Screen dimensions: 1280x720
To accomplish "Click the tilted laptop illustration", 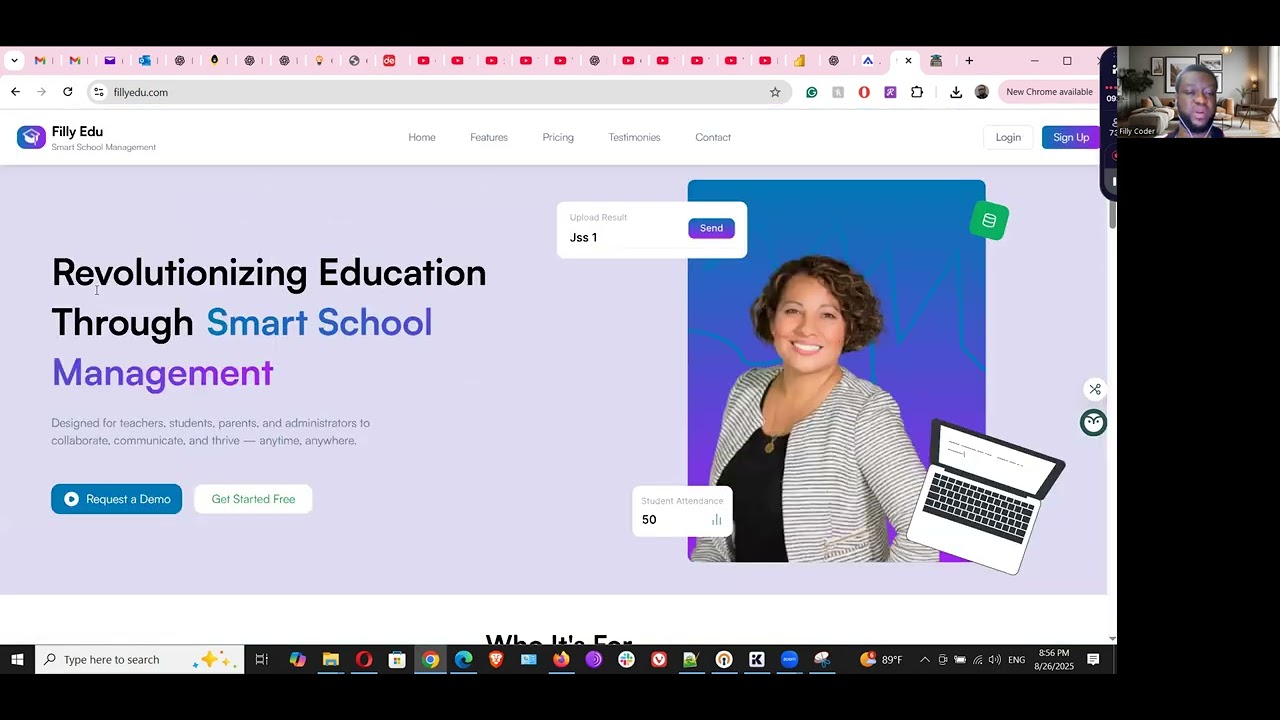I will (985, 495).
